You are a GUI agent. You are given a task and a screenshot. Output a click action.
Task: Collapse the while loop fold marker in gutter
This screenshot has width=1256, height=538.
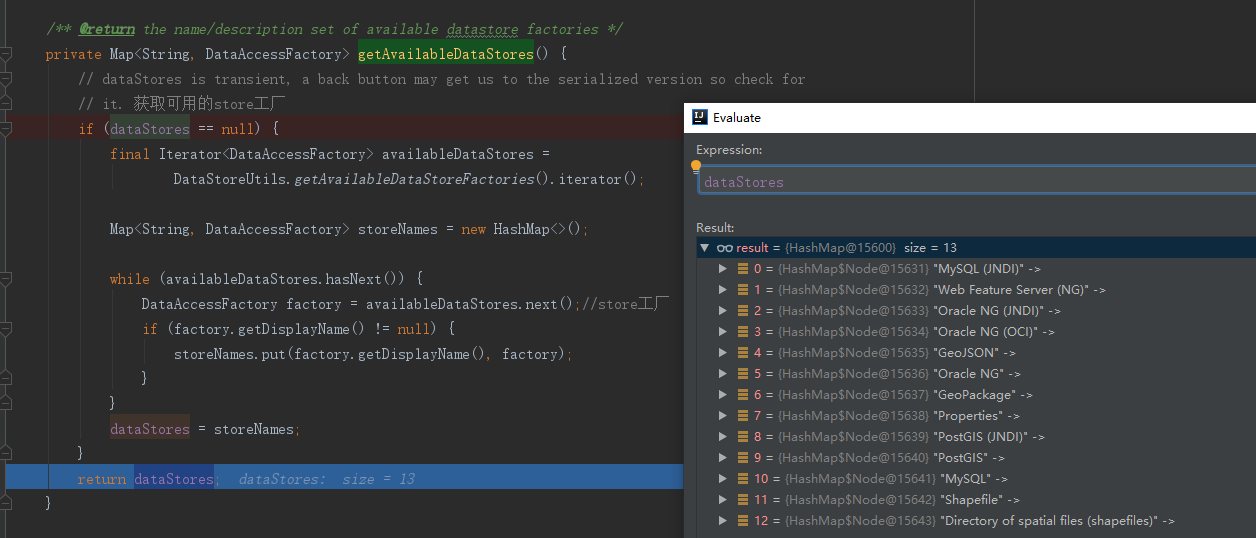click(5, 278)
